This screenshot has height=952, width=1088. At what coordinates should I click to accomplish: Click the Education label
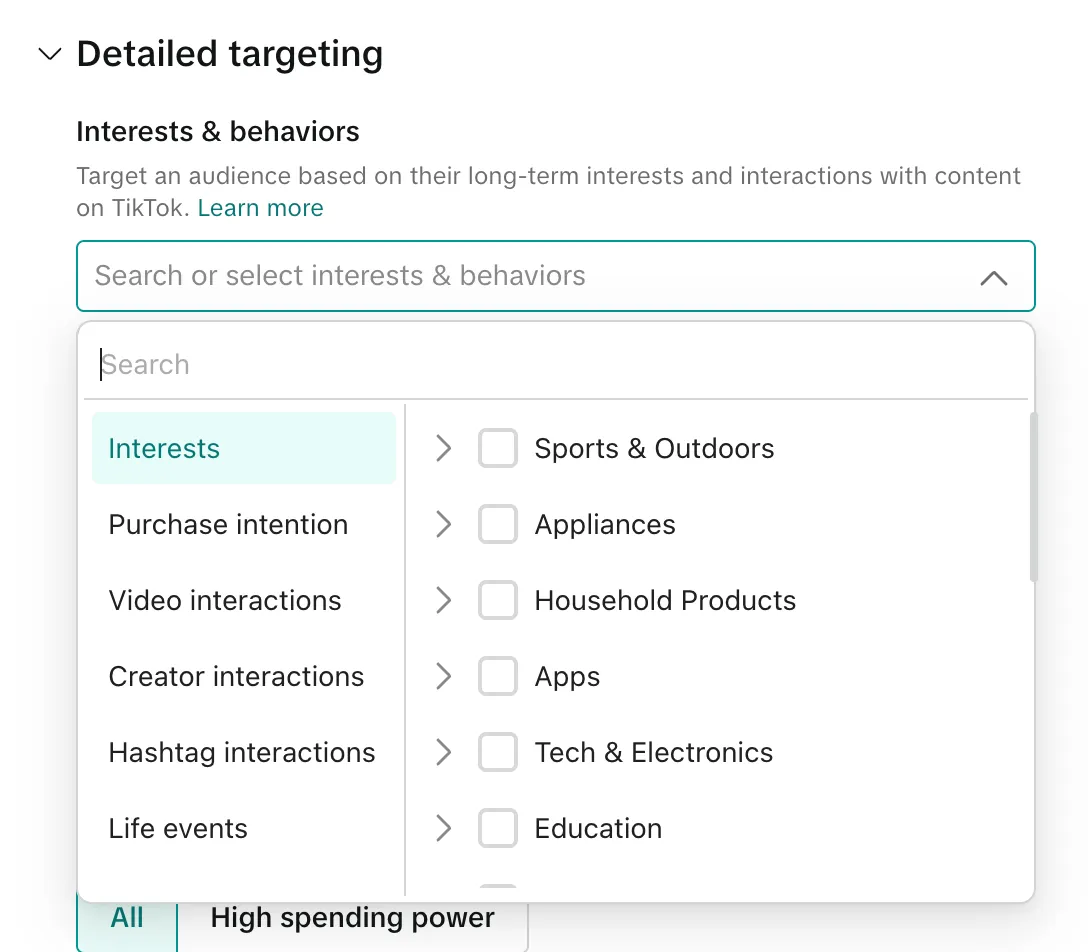pyautogui.click(x=598, y=828)
